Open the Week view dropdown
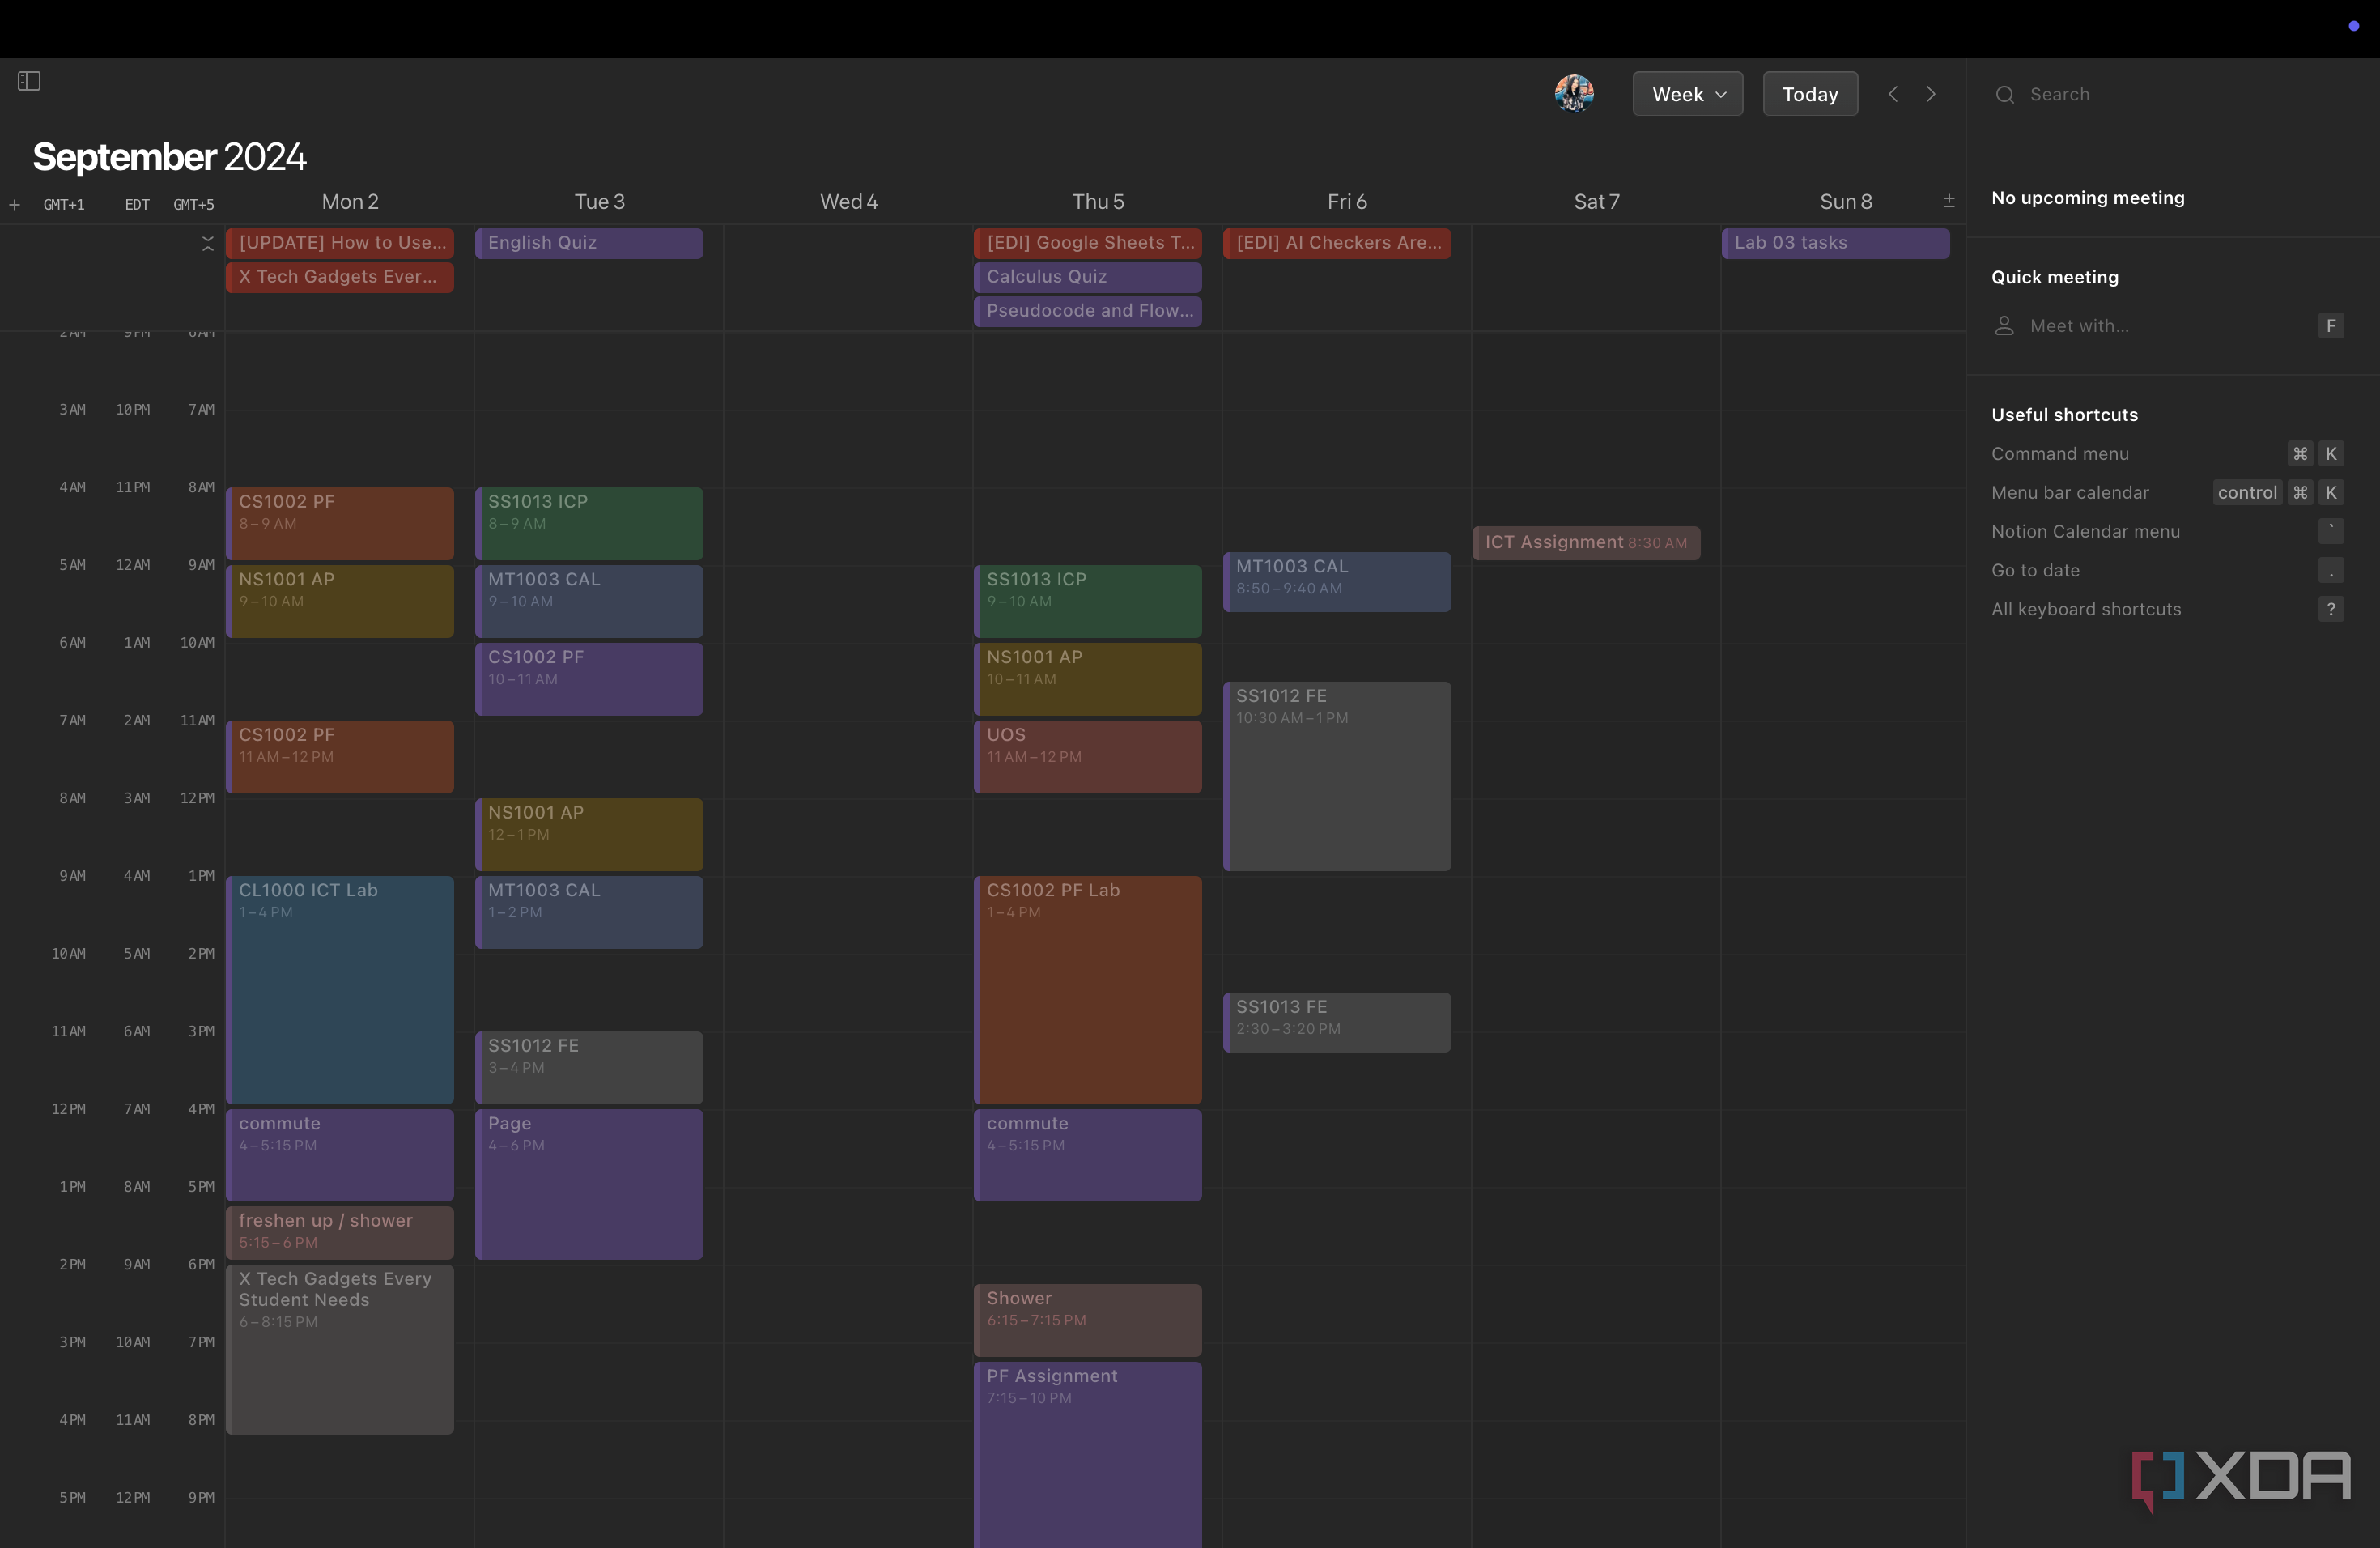The image size is (2380, 1548). pyautogui.click(x=1688, y=94)
